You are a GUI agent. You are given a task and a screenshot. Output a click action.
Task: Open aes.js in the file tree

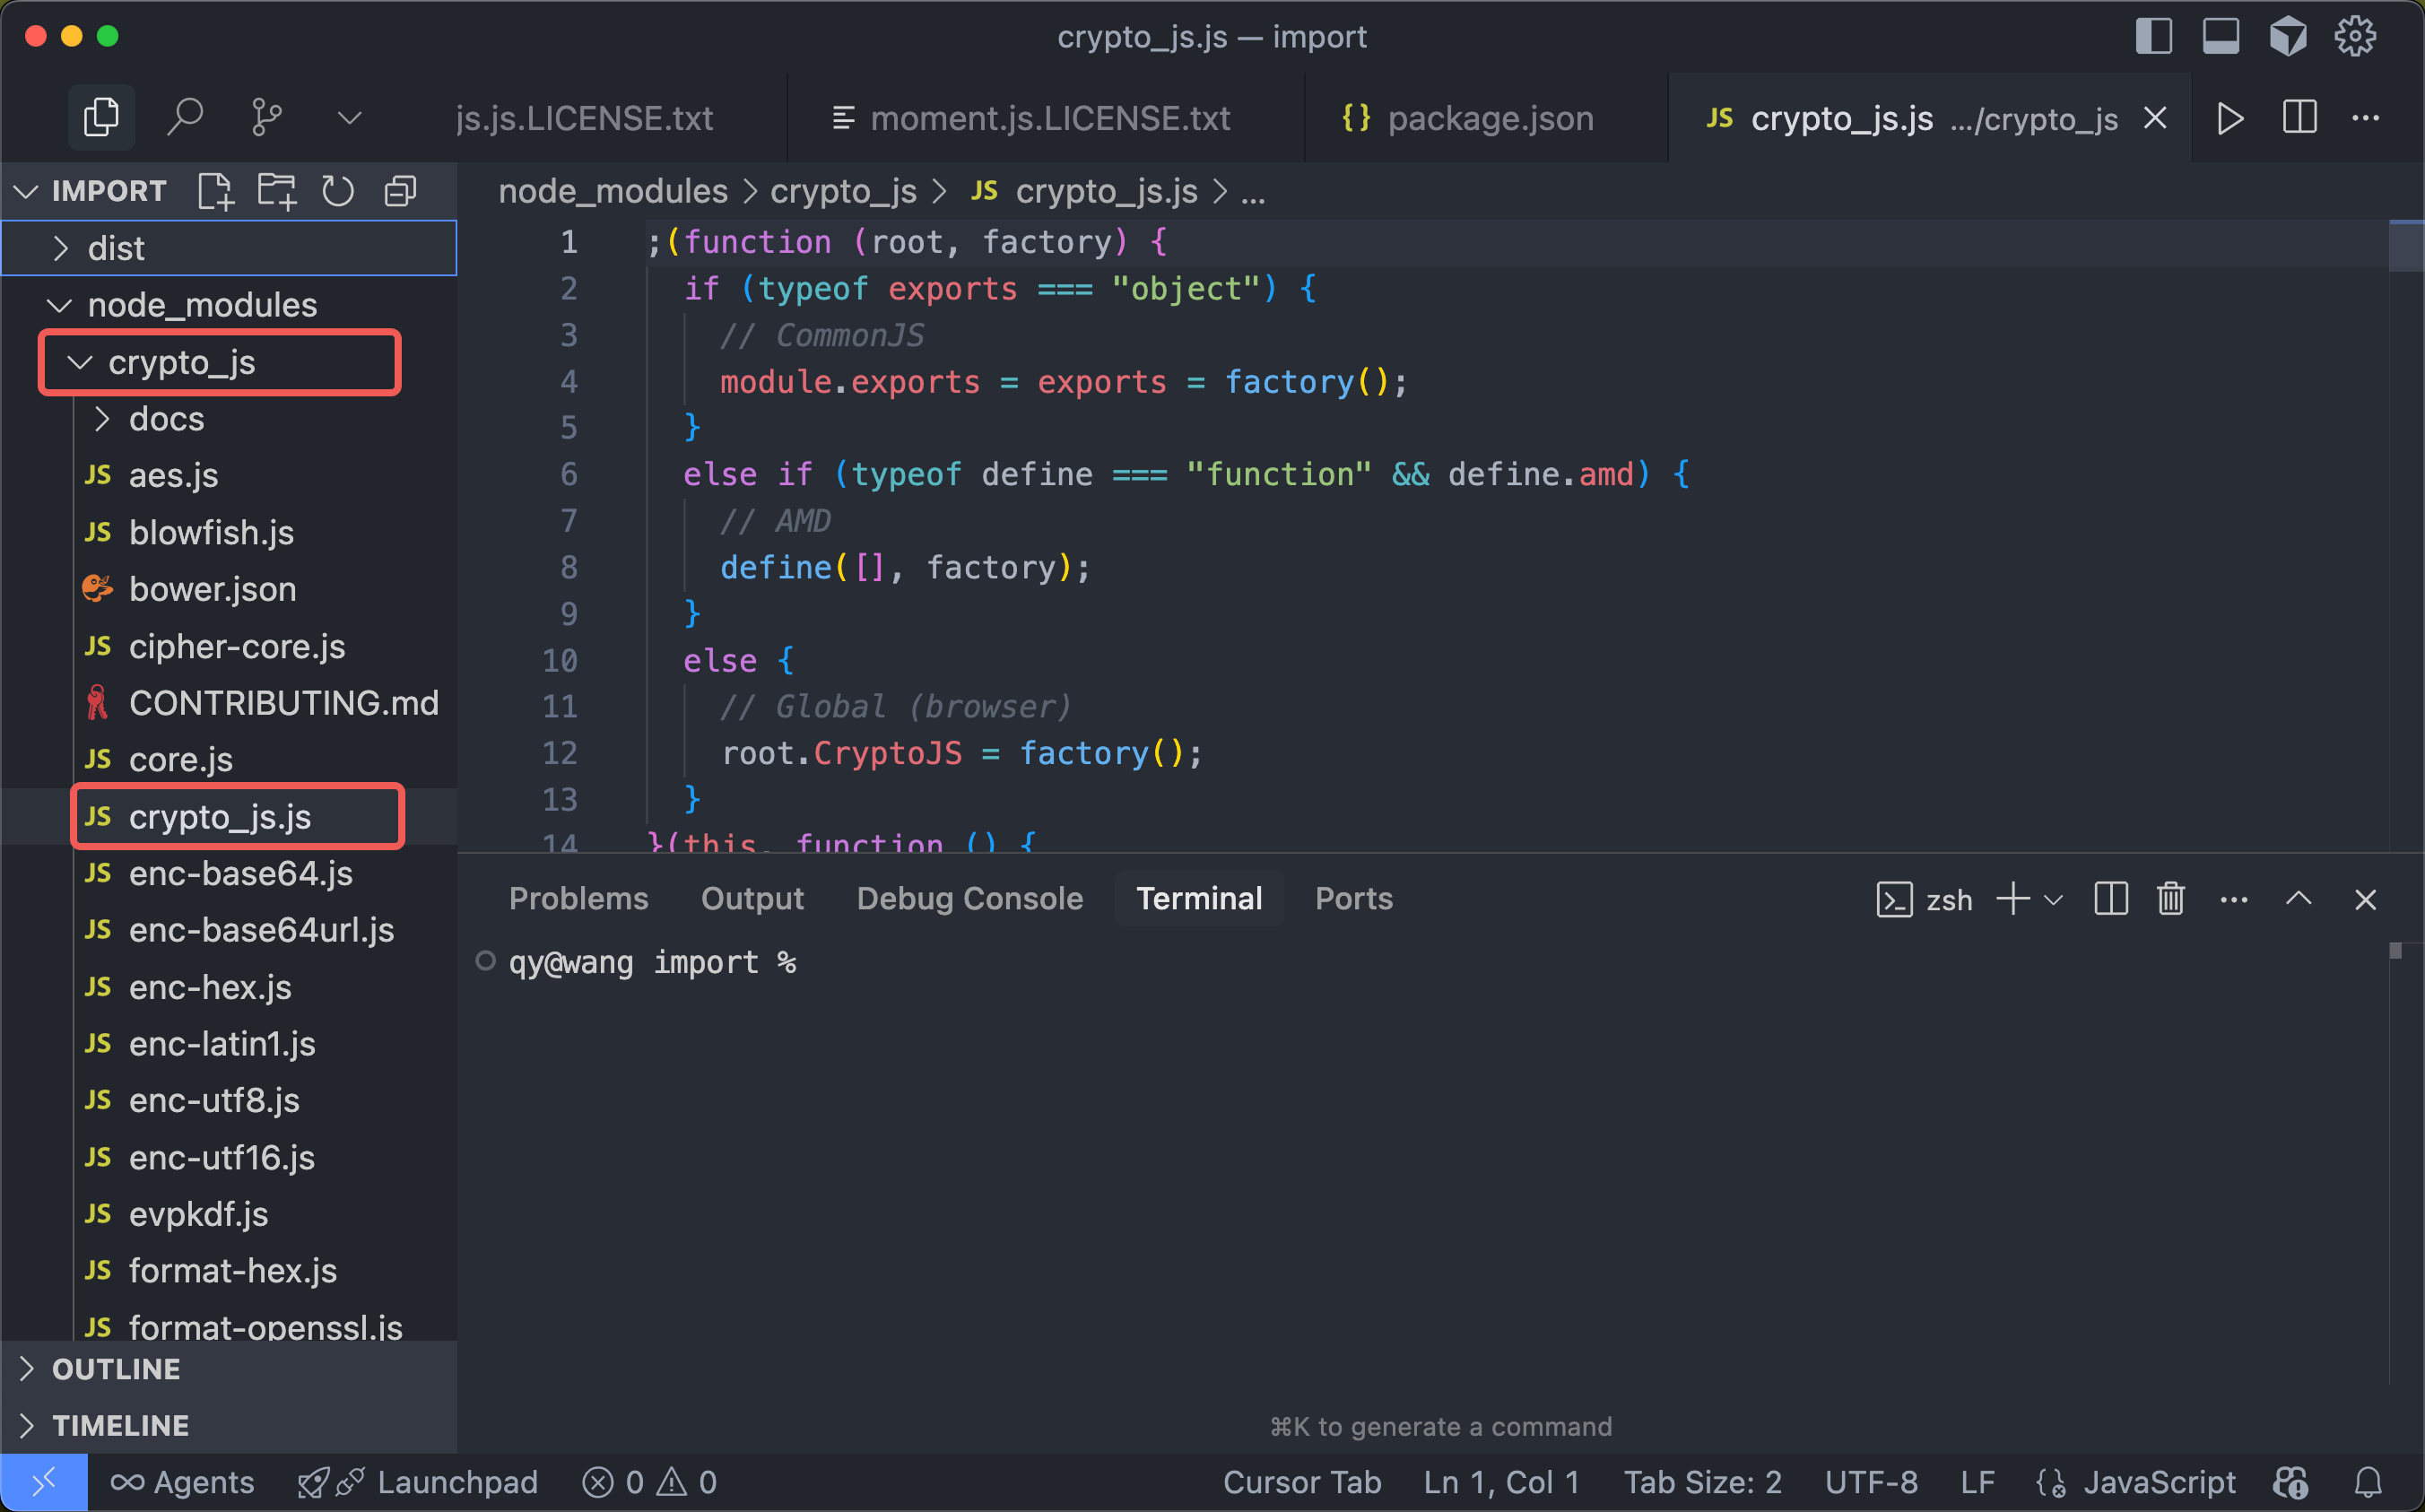173,476
